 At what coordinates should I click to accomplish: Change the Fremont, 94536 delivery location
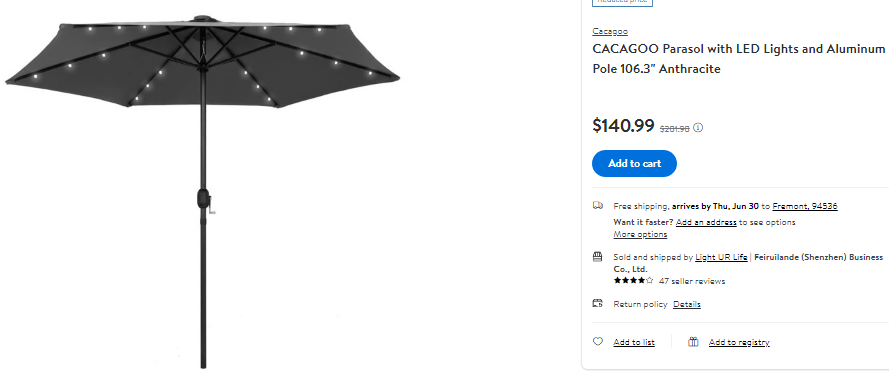click(805, 206)
